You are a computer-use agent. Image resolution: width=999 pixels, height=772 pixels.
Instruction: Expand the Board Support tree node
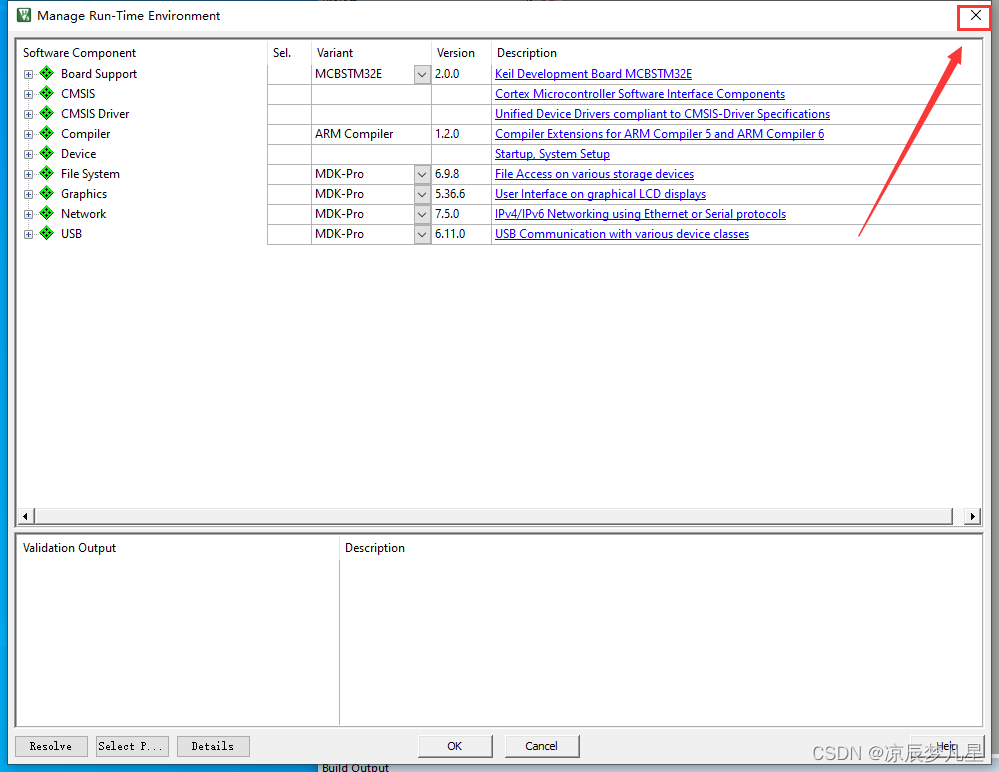tap(28, 75)
